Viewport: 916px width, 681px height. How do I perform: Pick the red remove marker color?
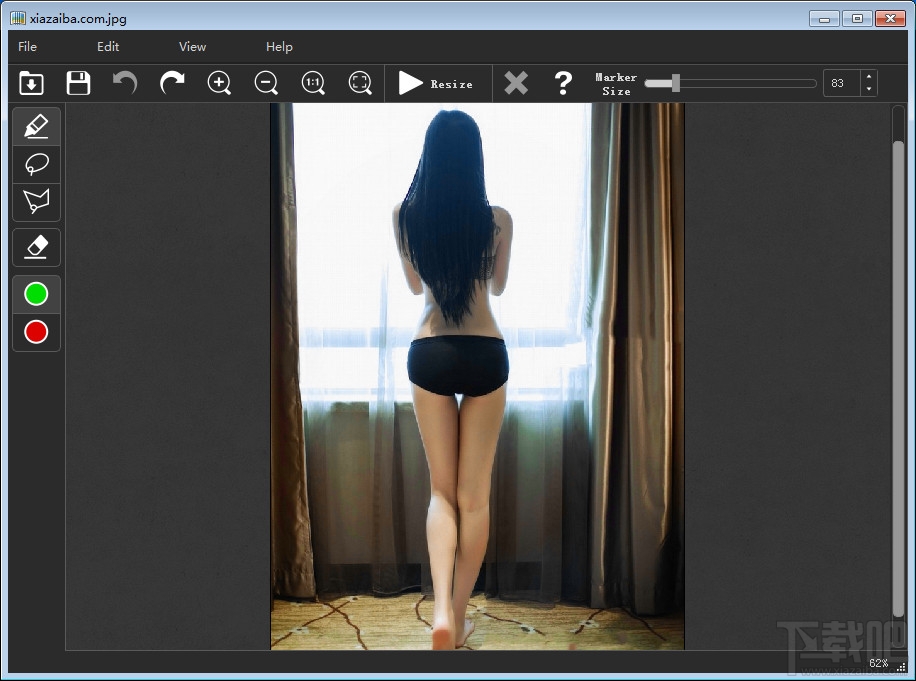36,332
